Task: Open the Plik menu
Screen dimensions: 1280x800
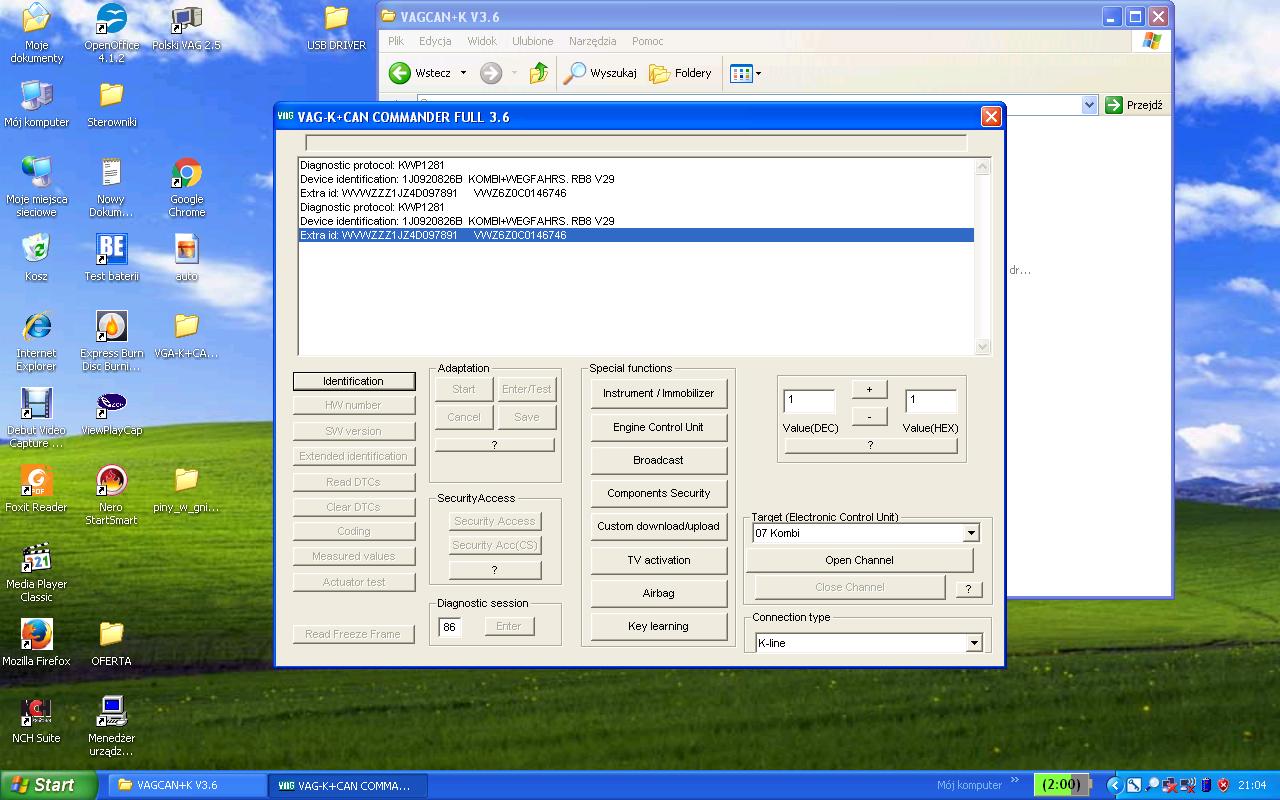Action: [396, 41]
